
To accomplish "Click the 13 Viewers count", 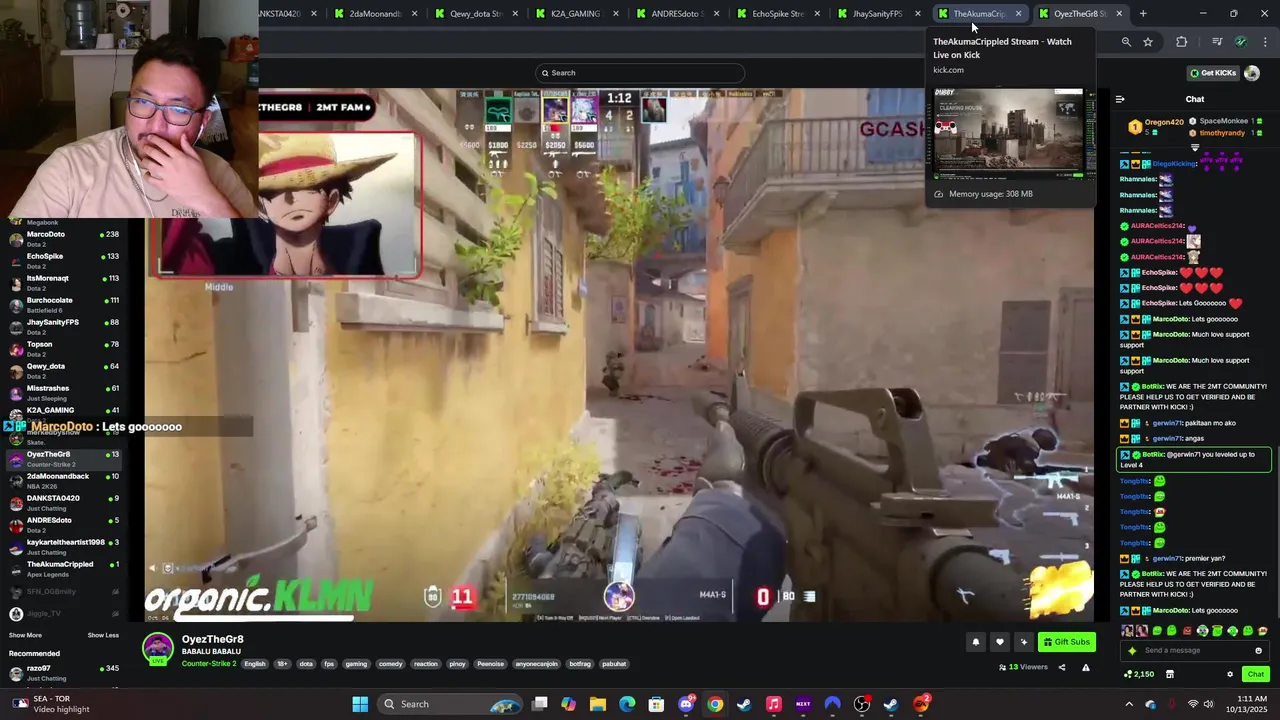I will [1024, 667].
